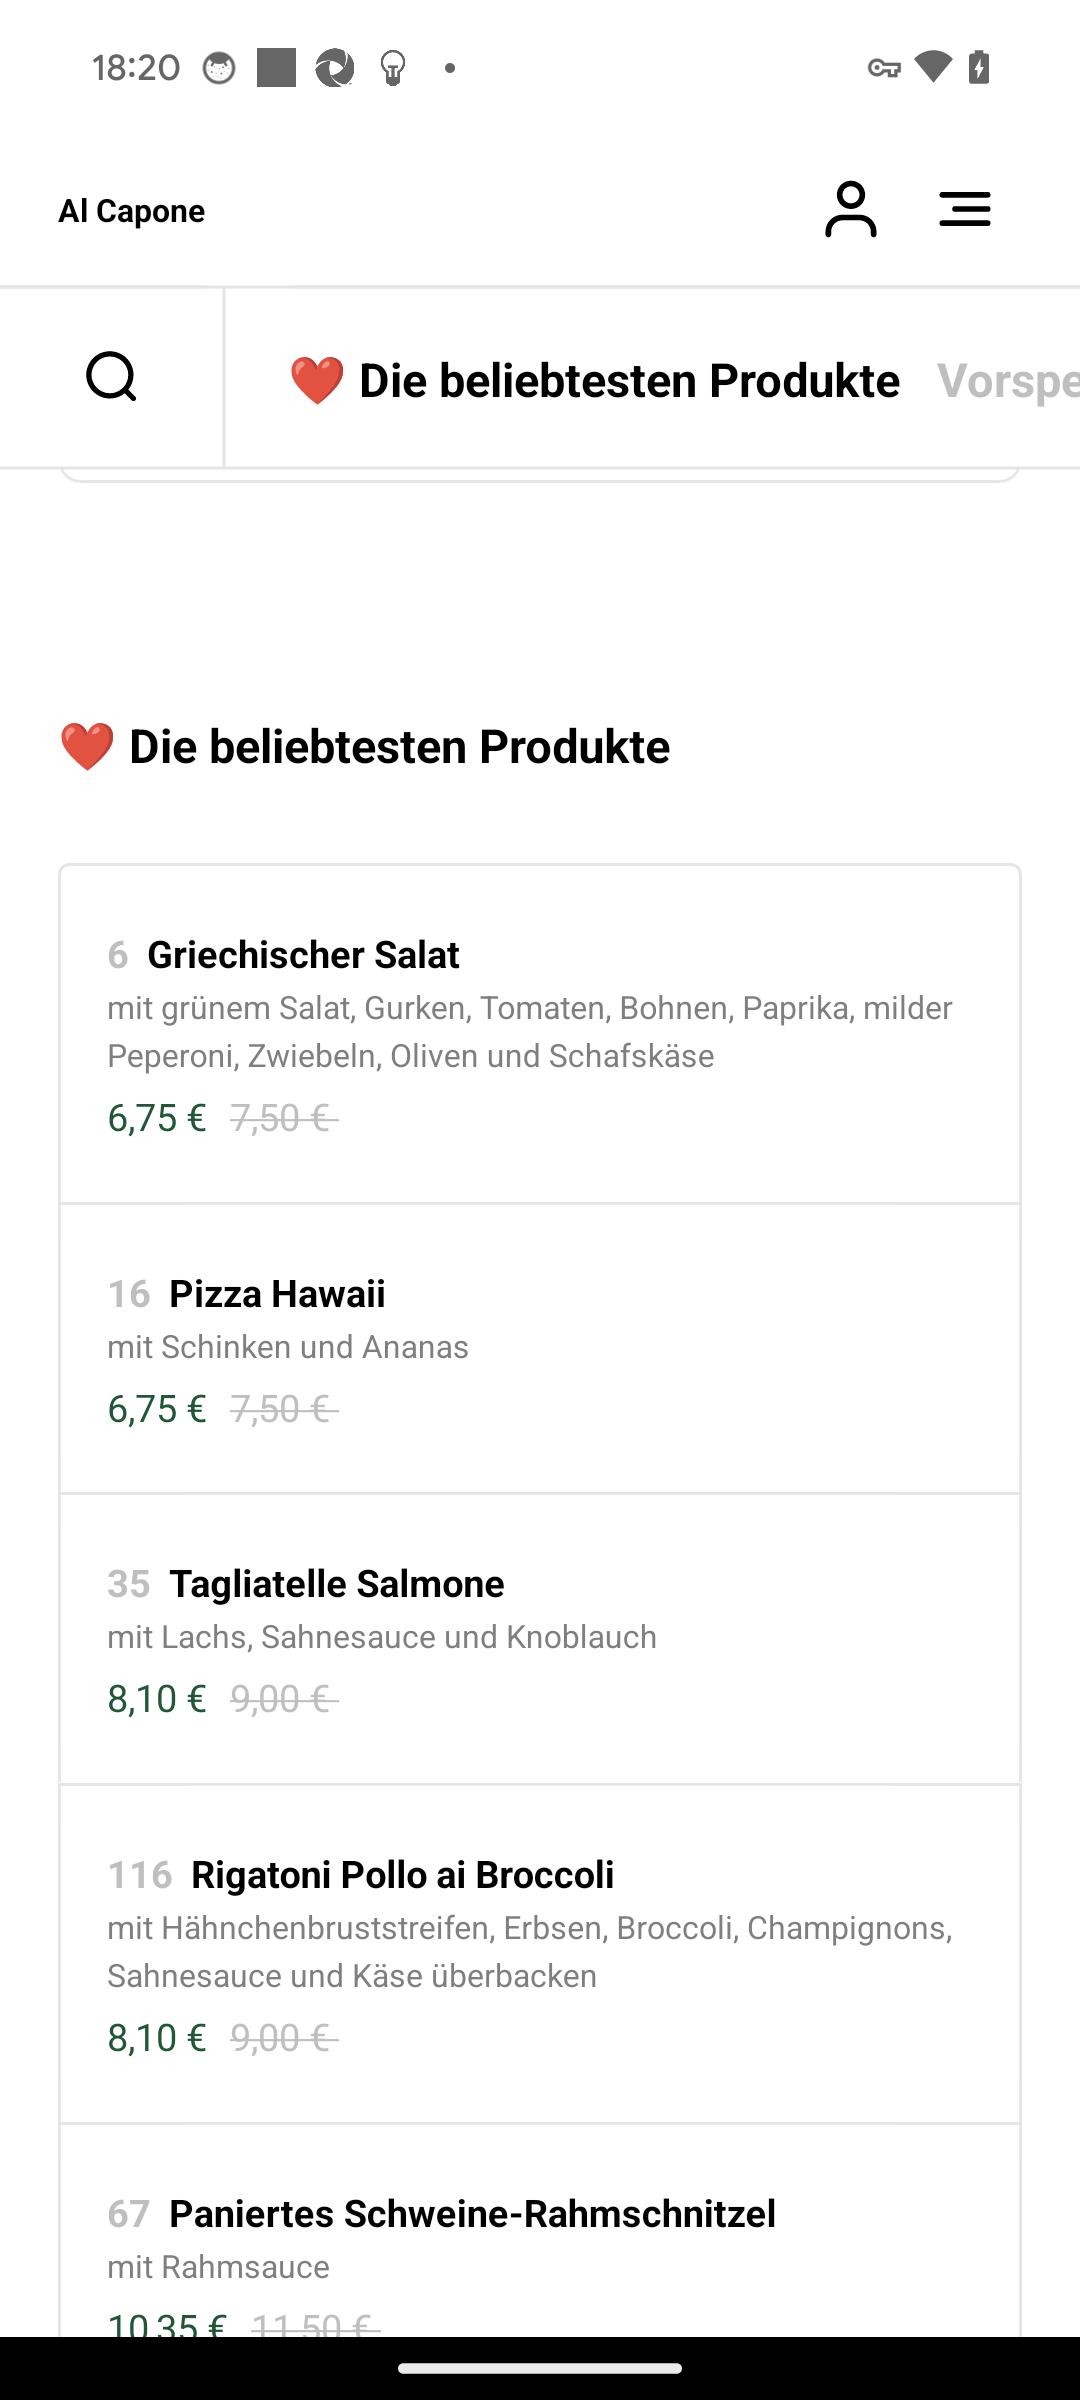This screenshot has height=2400, width=1080.
Task: Tap the VPN key status icon
Action: point(884,68)
